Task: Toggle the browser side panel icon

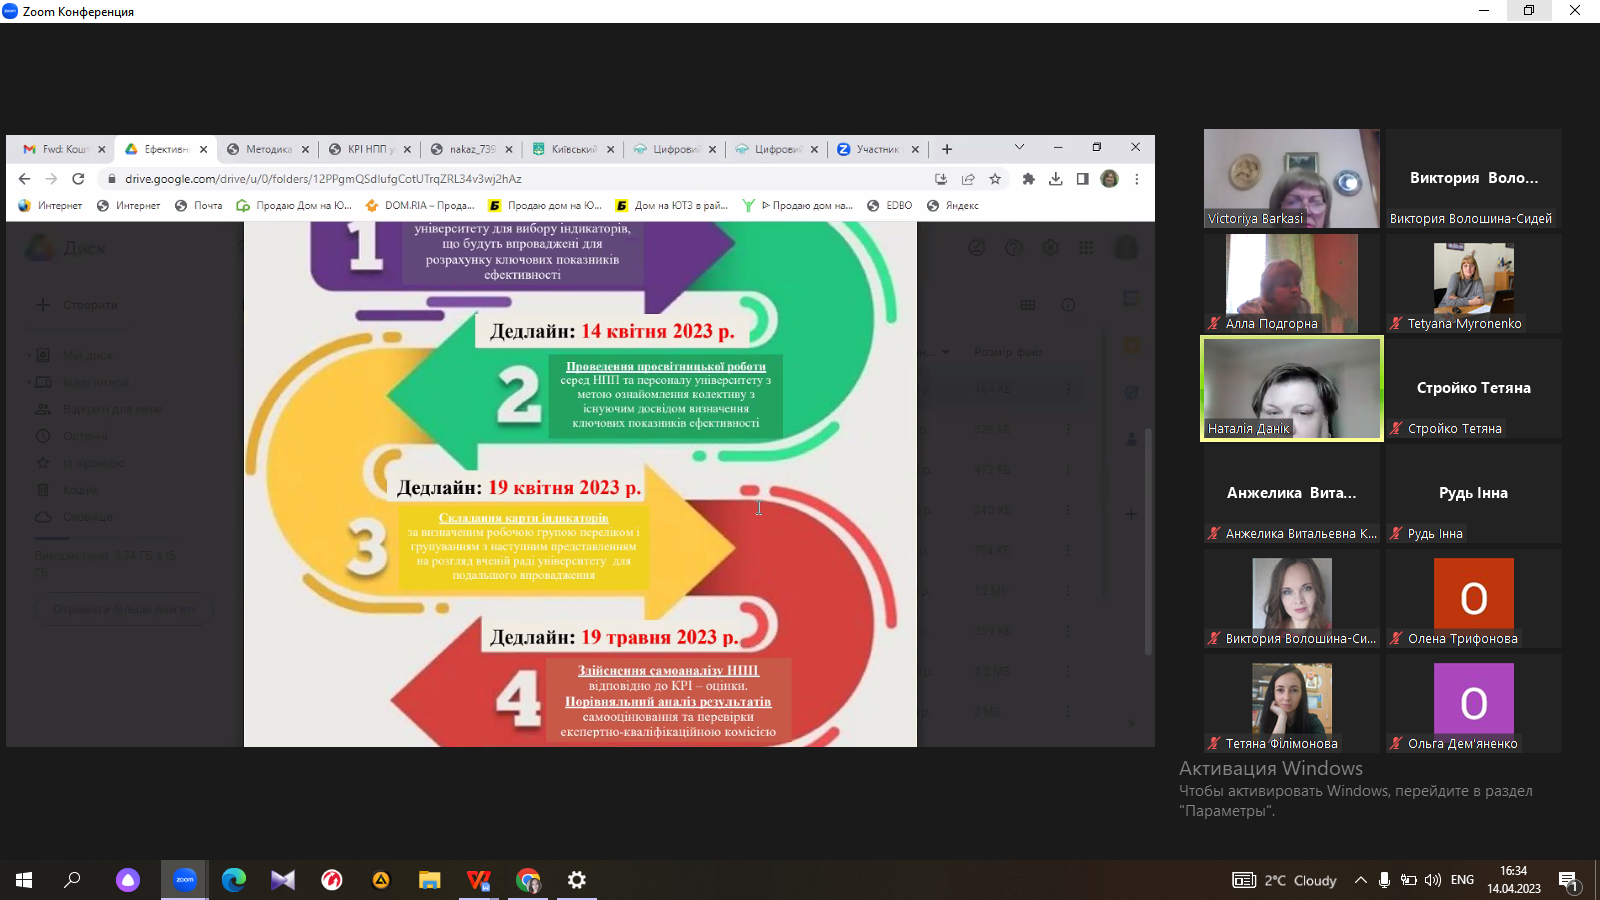Action: tap(1082, 179)
